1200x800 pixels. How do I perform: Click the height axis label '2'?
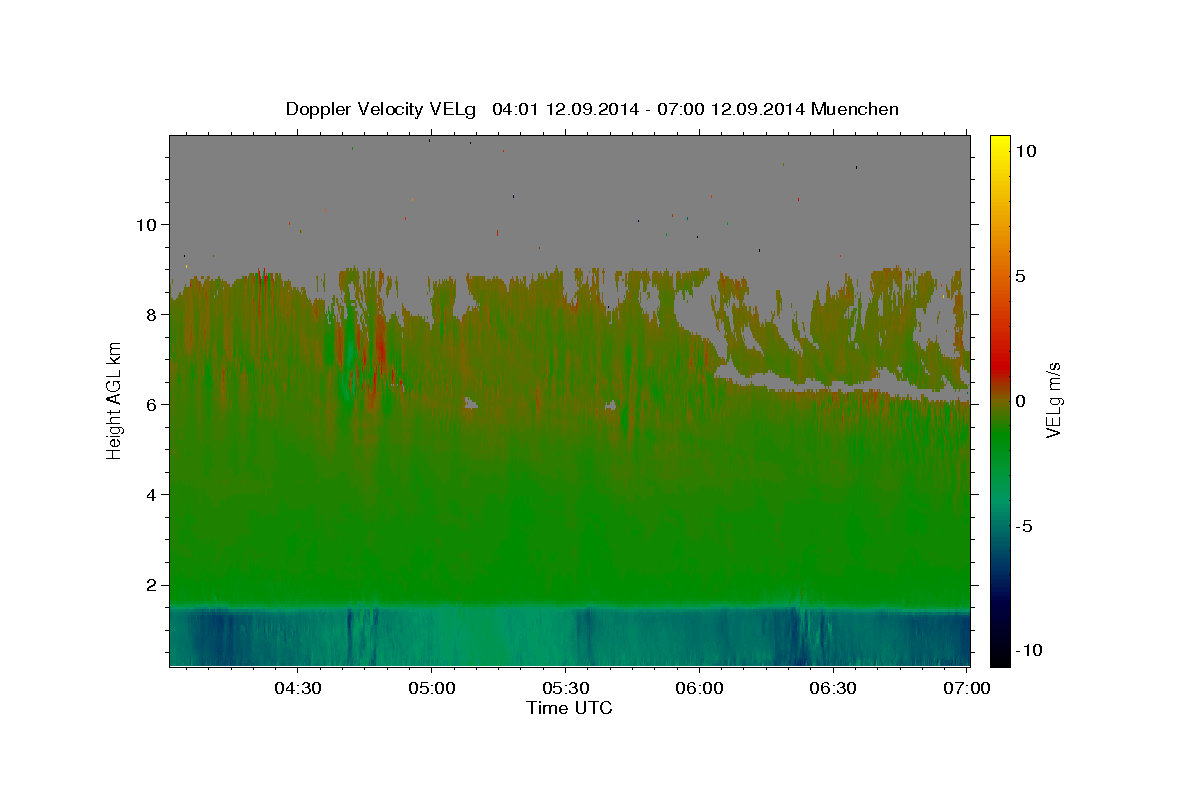151,585
